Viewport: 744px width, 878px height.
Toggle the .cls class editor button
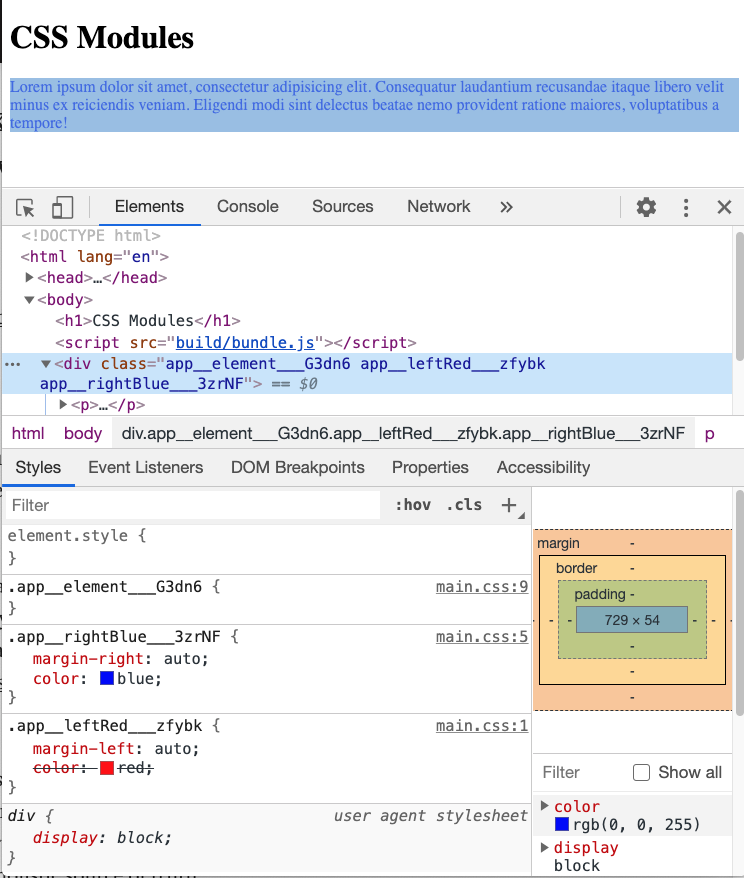pyautogui.click(x=464, y=505)
